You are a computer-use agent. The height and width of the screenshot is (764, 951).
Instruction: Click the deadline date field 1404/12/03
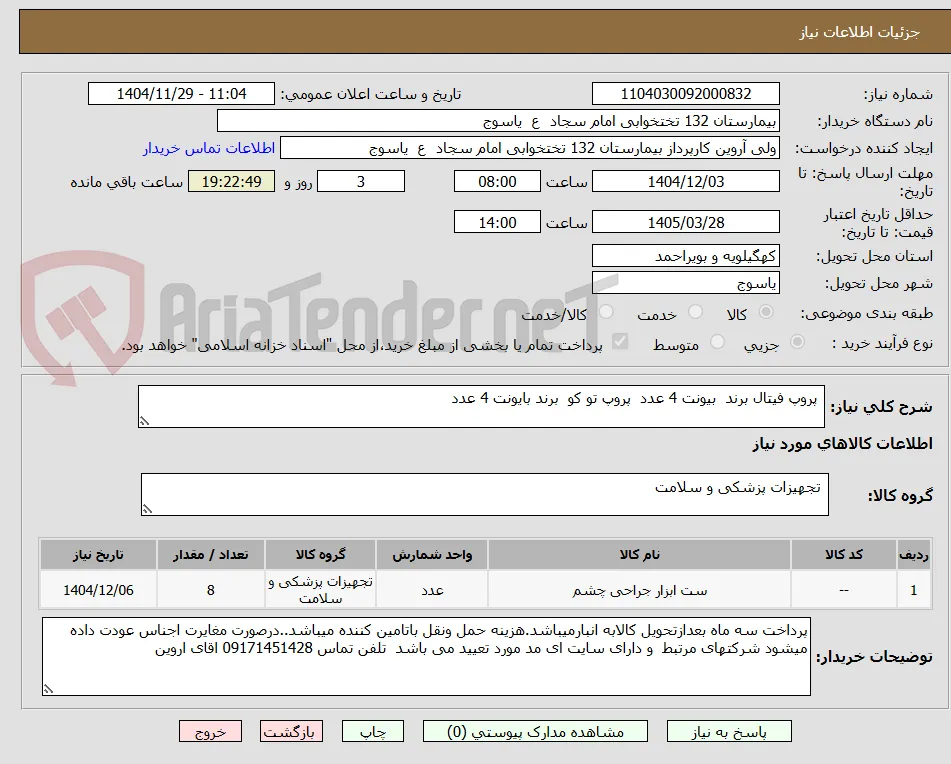(x=685, y=181)
